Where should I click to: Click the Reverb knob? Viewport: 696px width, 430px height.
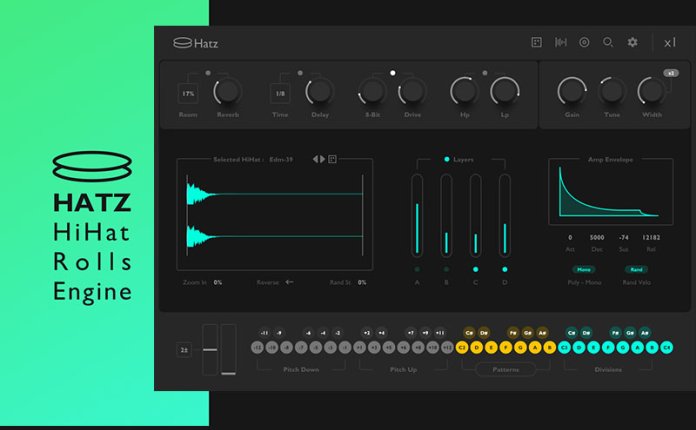click(x=227, y=91)
